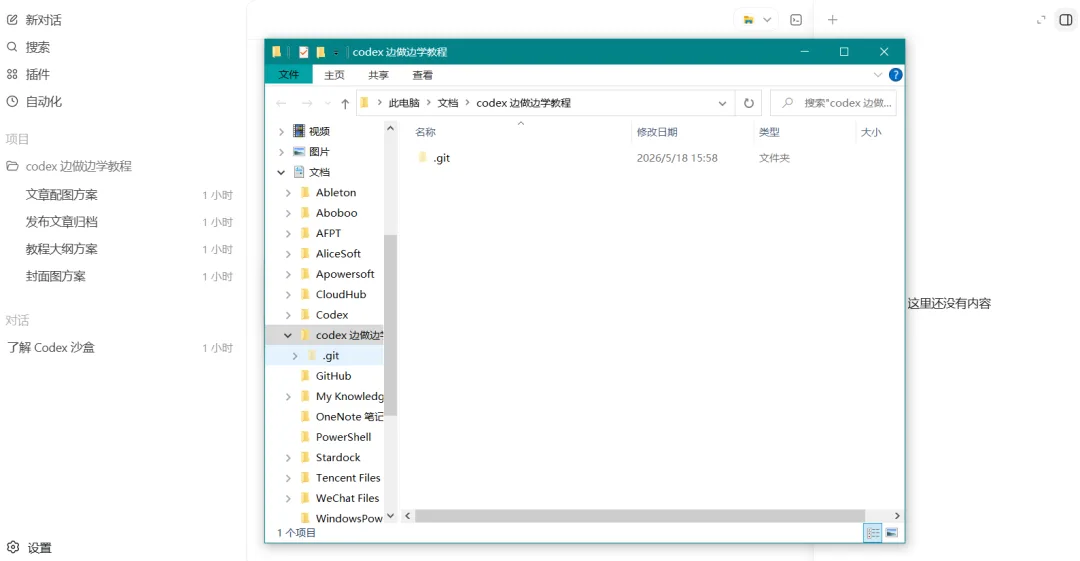Click the expand arrows icon near top right
This screenshot has width=1080, height=561.
pos(1041,20)
